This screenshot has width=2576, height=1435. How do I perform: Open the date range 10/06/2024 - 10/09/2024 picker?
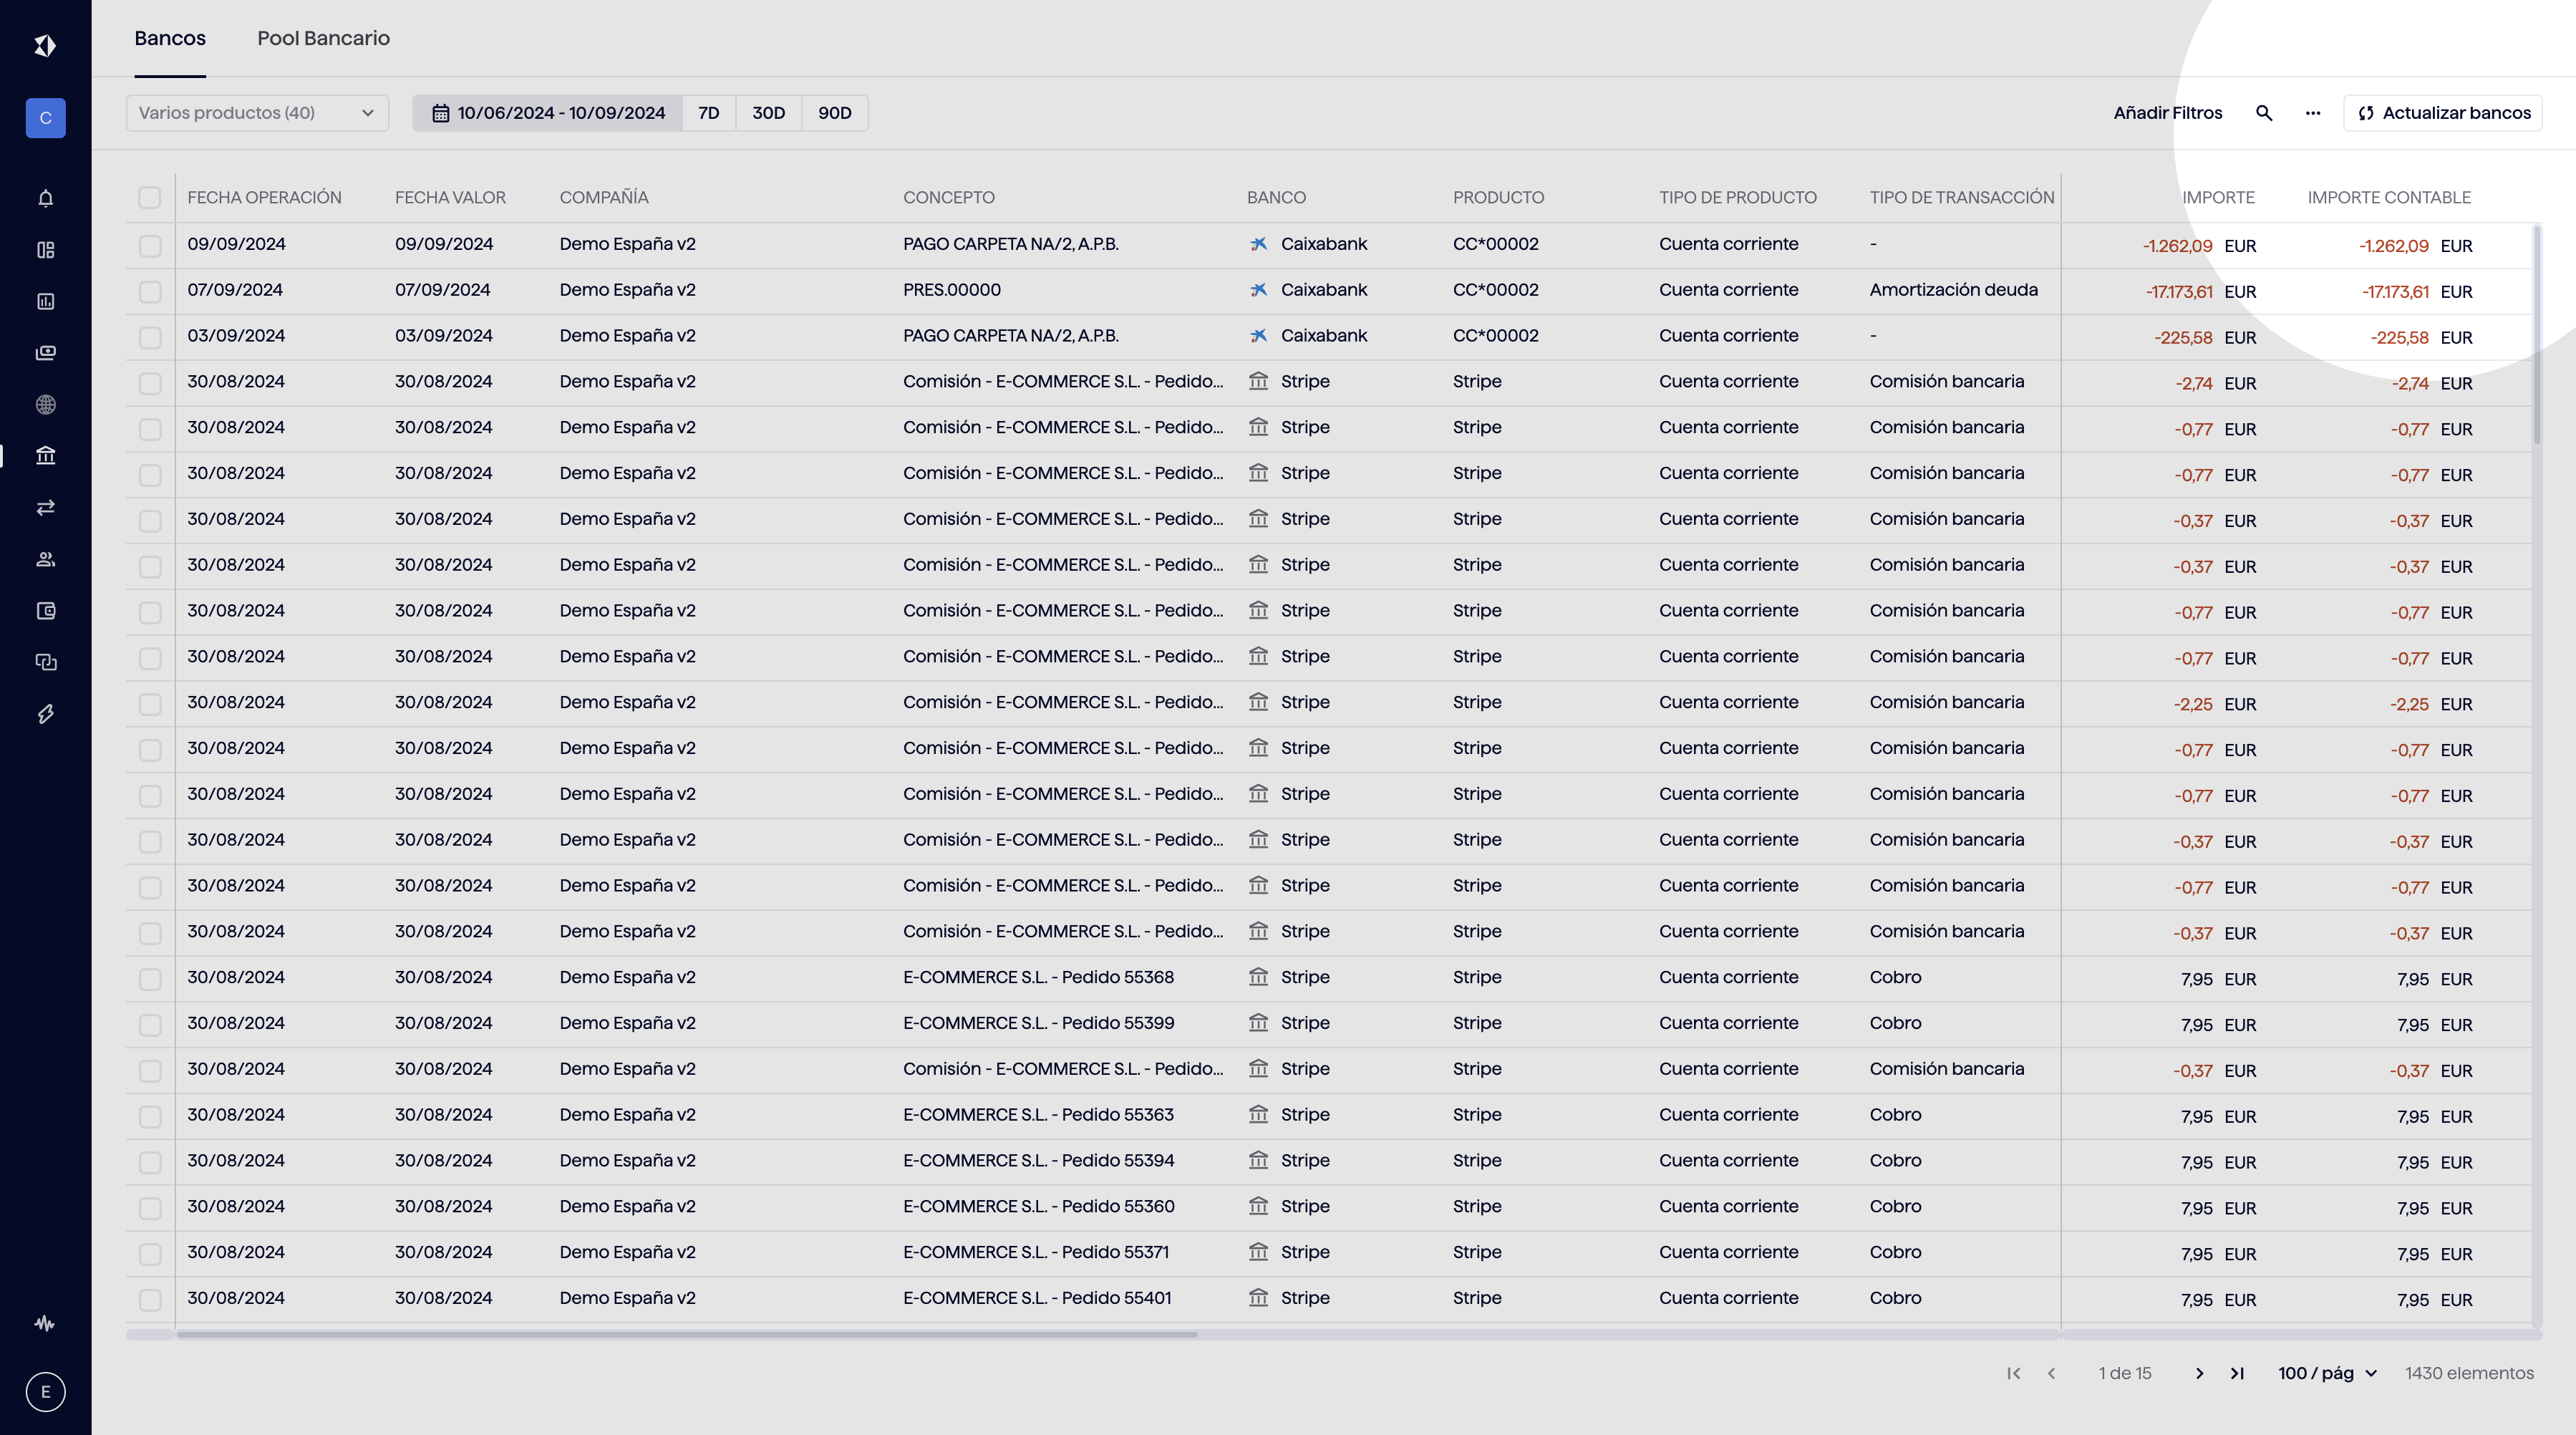(x=548, y=113)
